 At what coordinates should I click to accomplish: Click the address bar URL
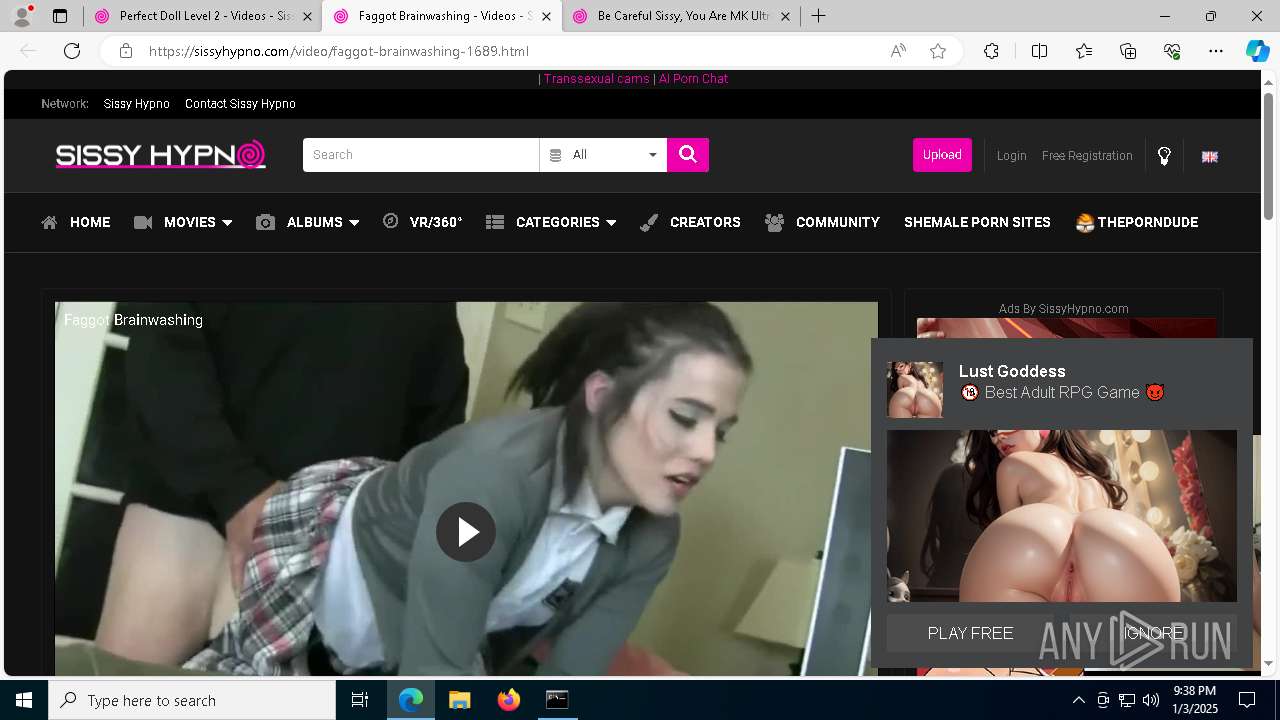pyautogui.click(x=339, y=51)
